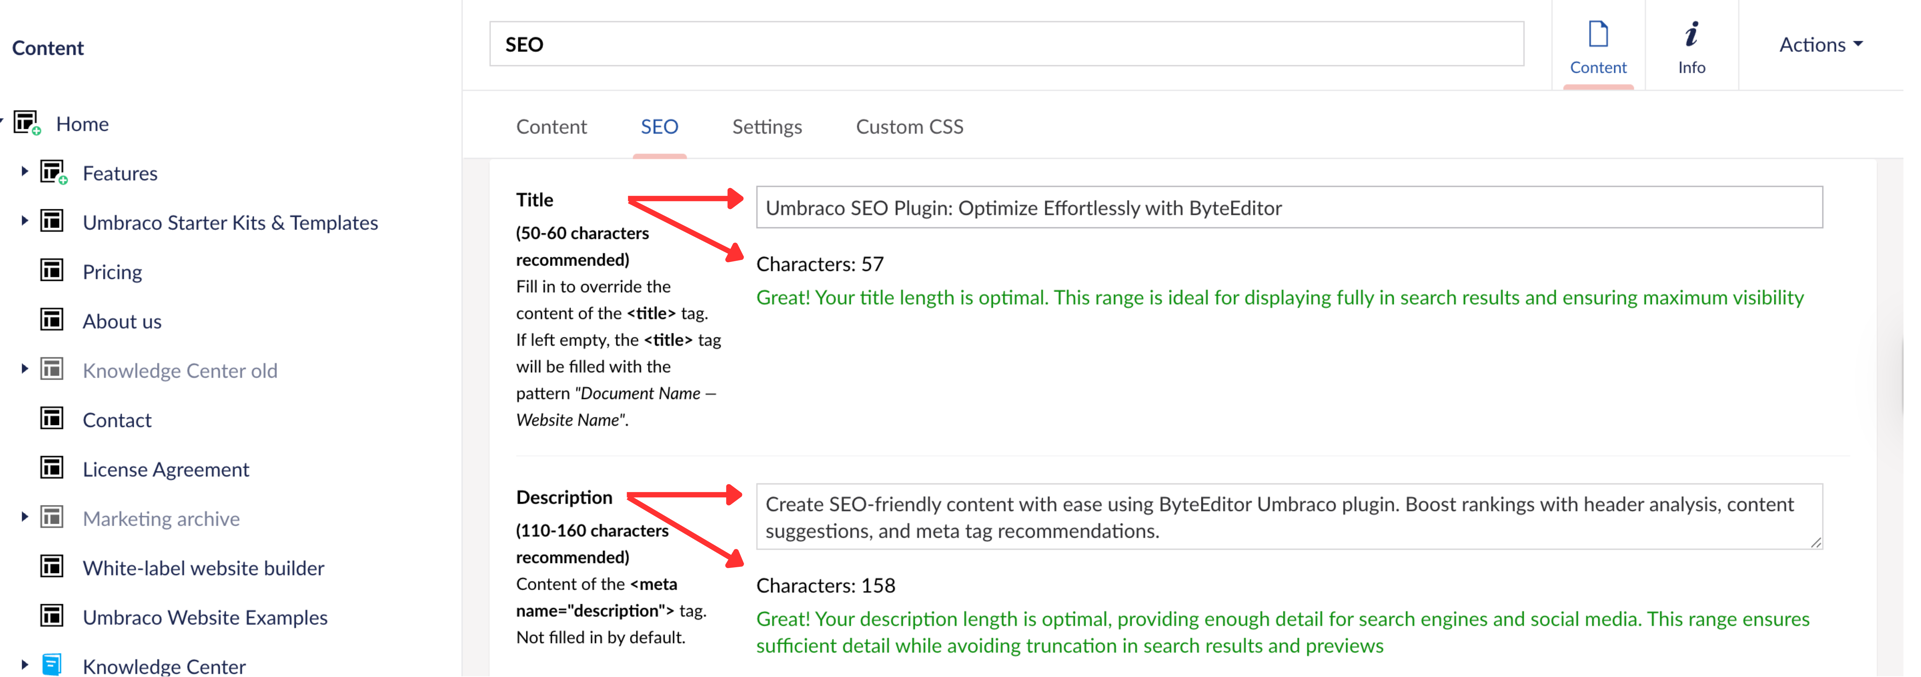Select Umbraco Website Examples tree item
This screenshot has height=677, width=1921.
205,617
